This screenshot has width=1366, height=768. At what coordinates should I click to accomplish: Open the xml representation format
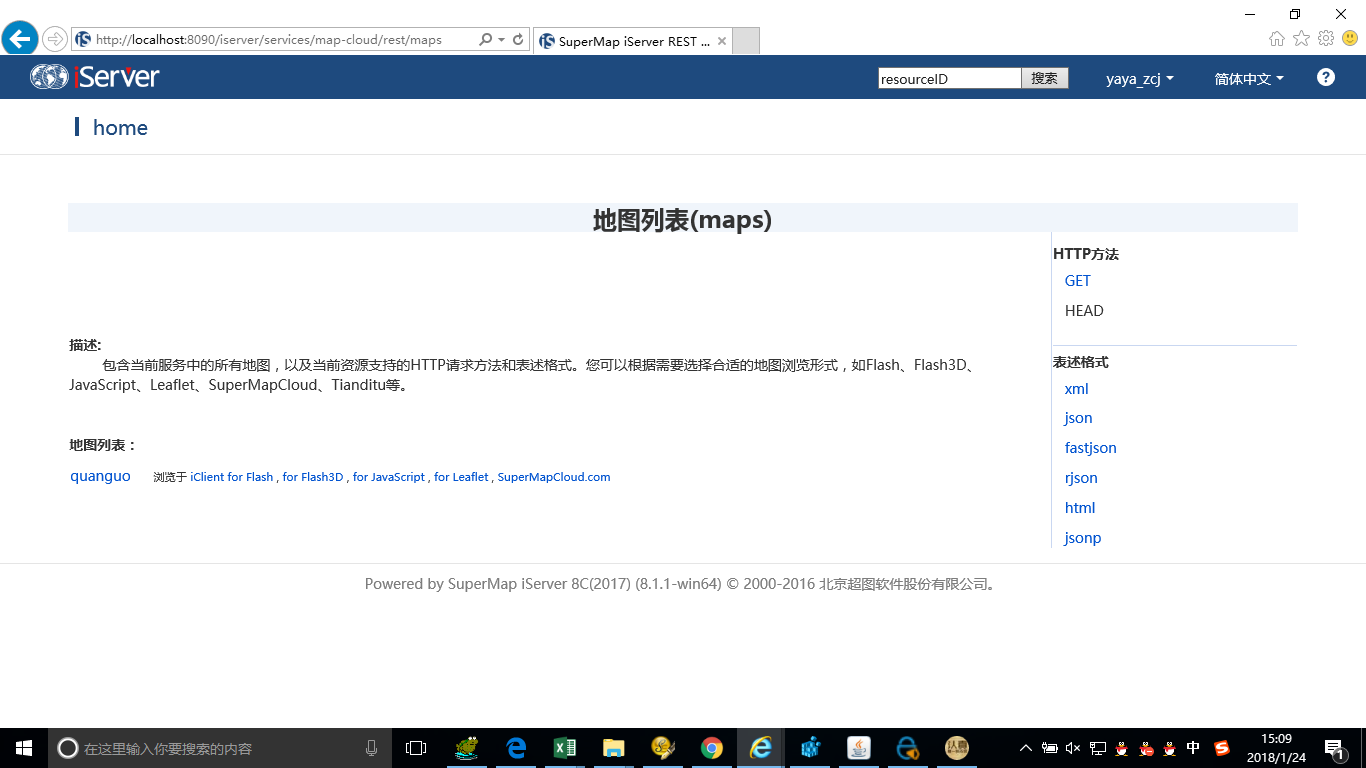click(1076, 389)
